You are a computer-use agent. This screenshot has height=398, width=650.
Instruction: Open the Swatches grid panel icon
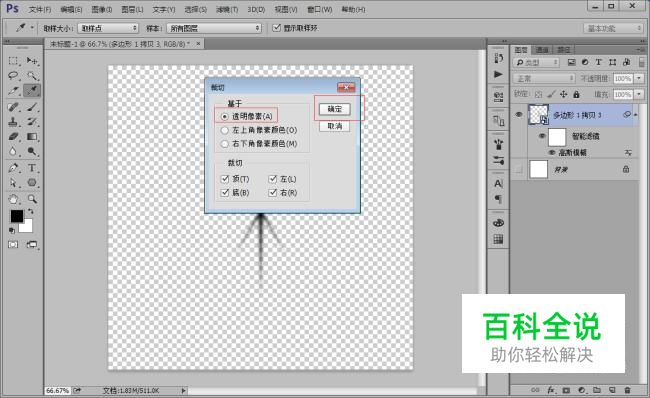pos(498,239)
